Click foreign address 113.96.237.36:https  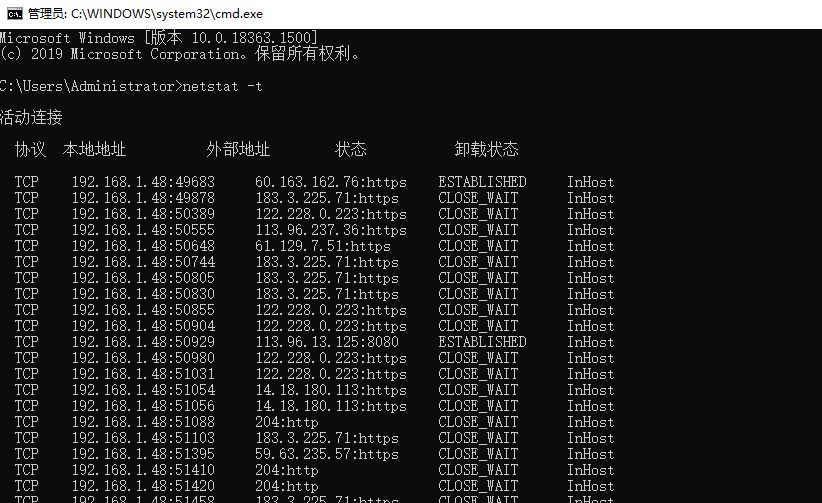[x=331, y=230]
